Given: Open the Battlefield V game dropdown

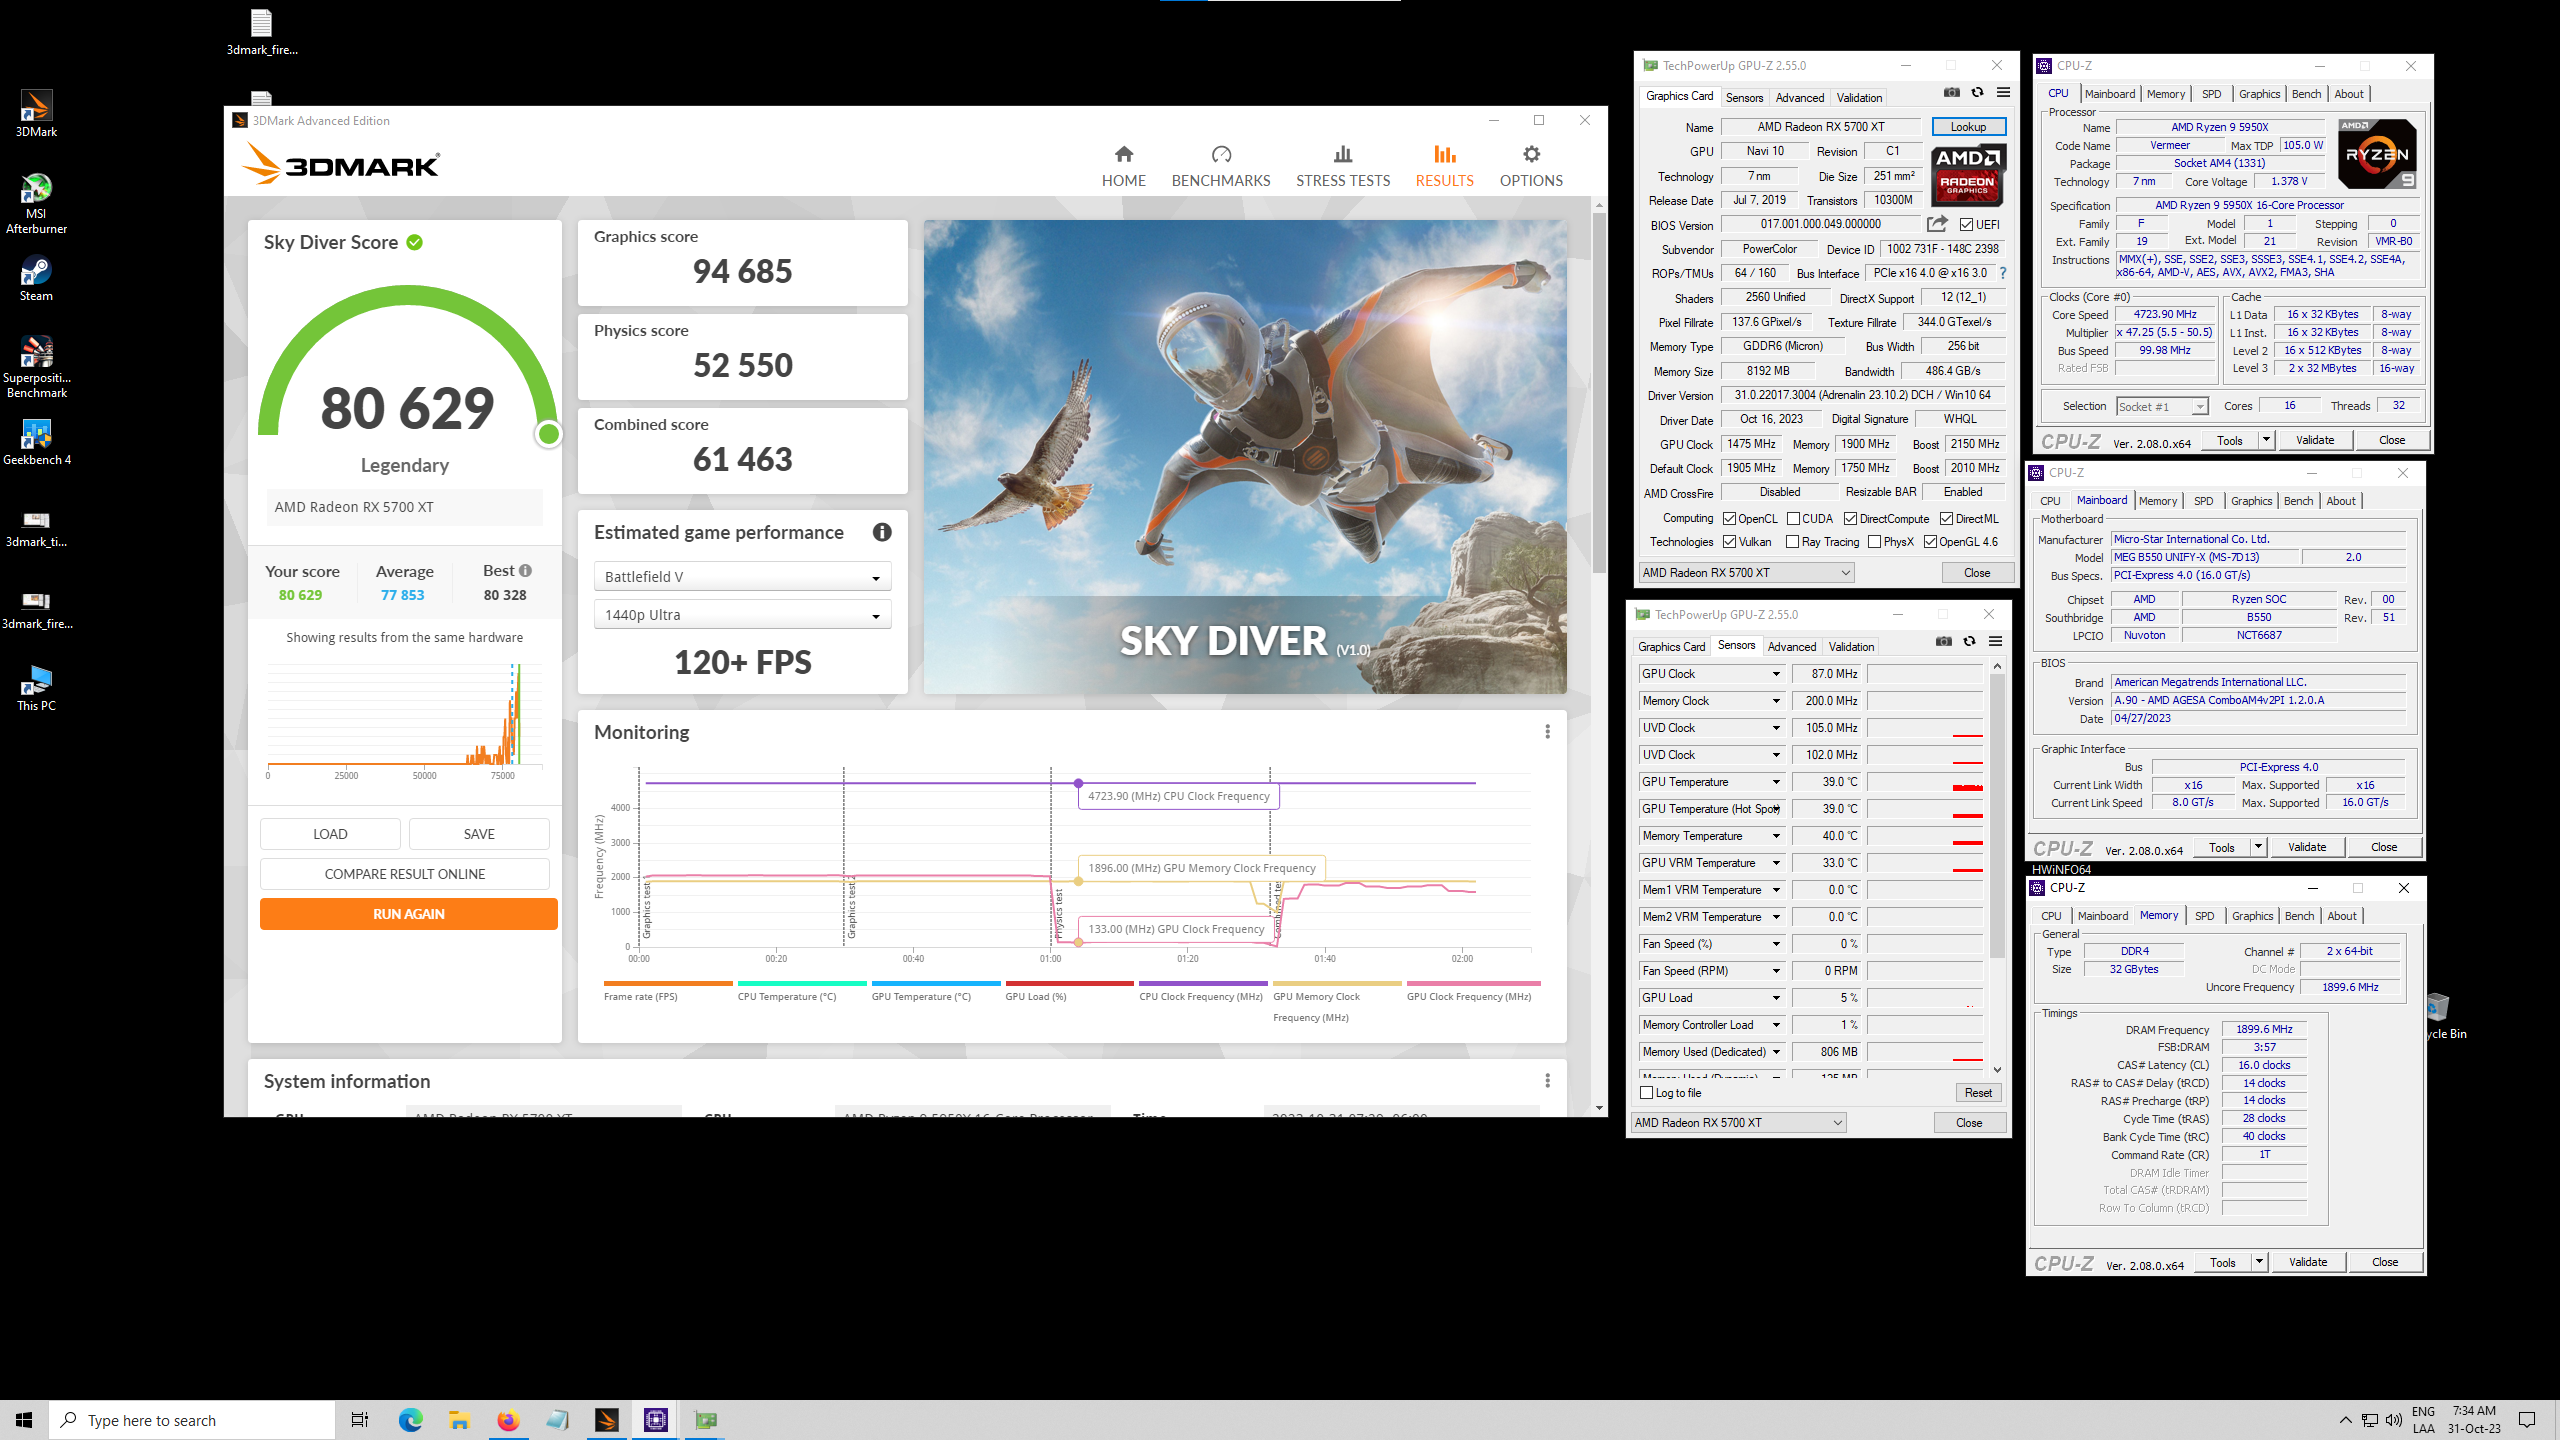Looking at the screenshot, I should pyautogui.click(x=741, y=577).
